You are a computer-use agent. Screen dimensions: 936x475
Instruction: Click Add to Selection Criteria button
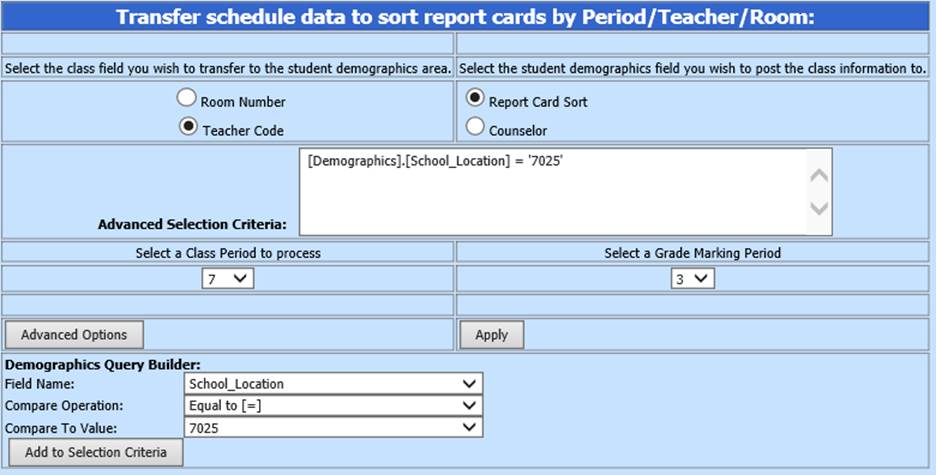95,452
